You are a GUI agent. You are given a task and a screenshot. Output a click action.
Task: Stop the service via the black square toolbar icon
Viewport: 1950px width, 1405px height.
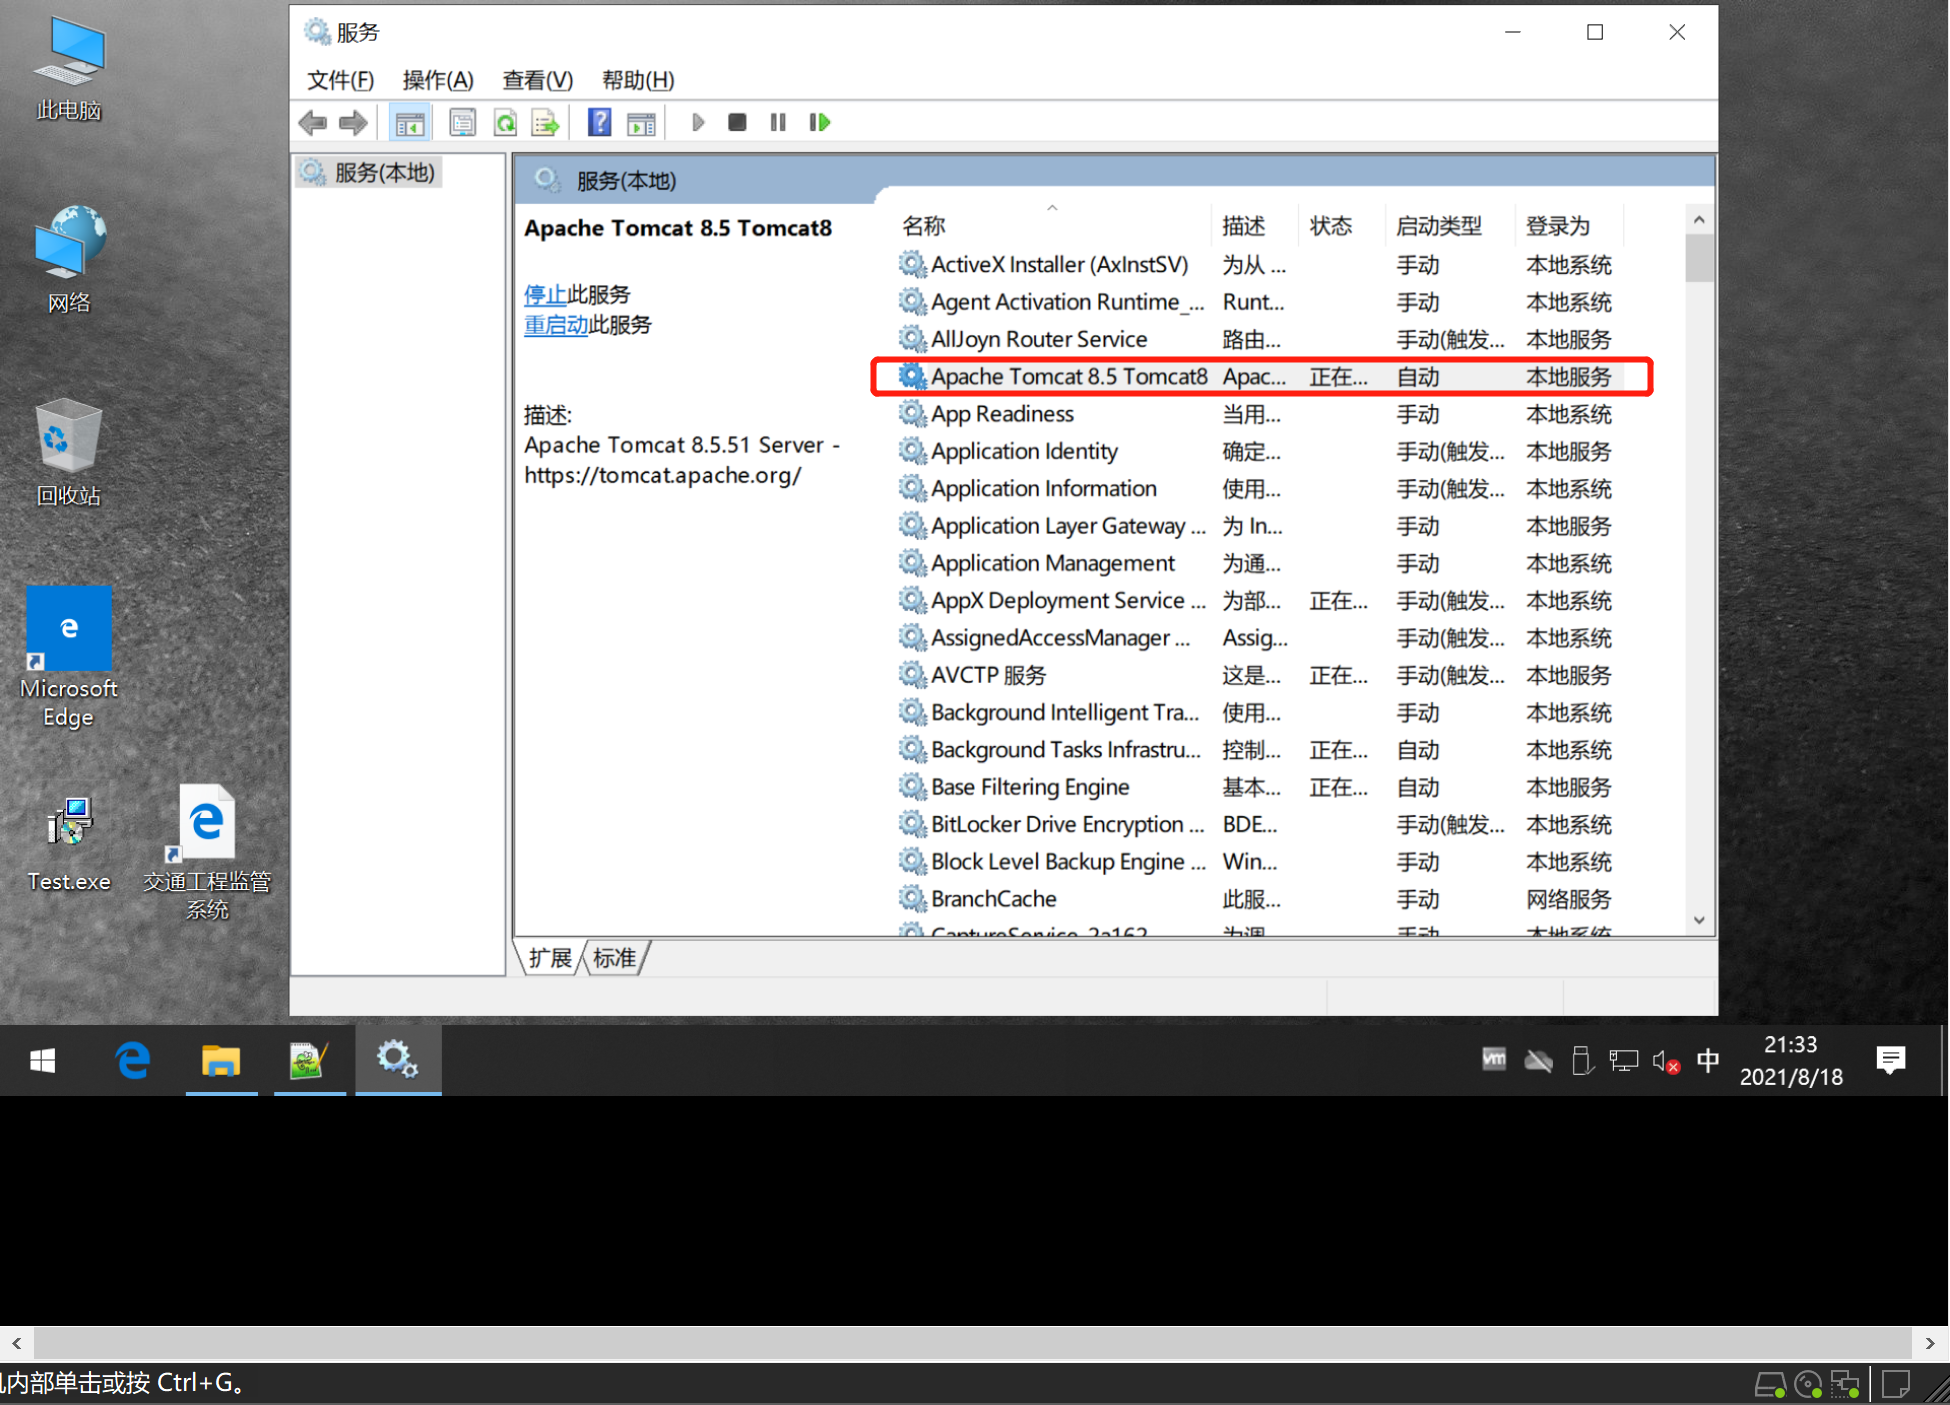(737, 122)
